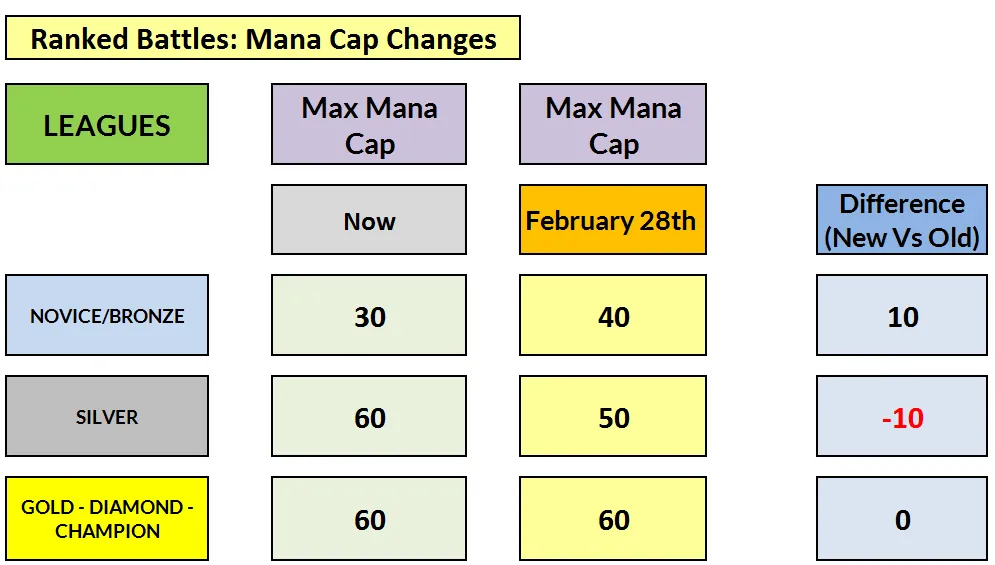
Task: Select the Gold row Now value 60
Action: pyautogui.click(x=369, y=519)
